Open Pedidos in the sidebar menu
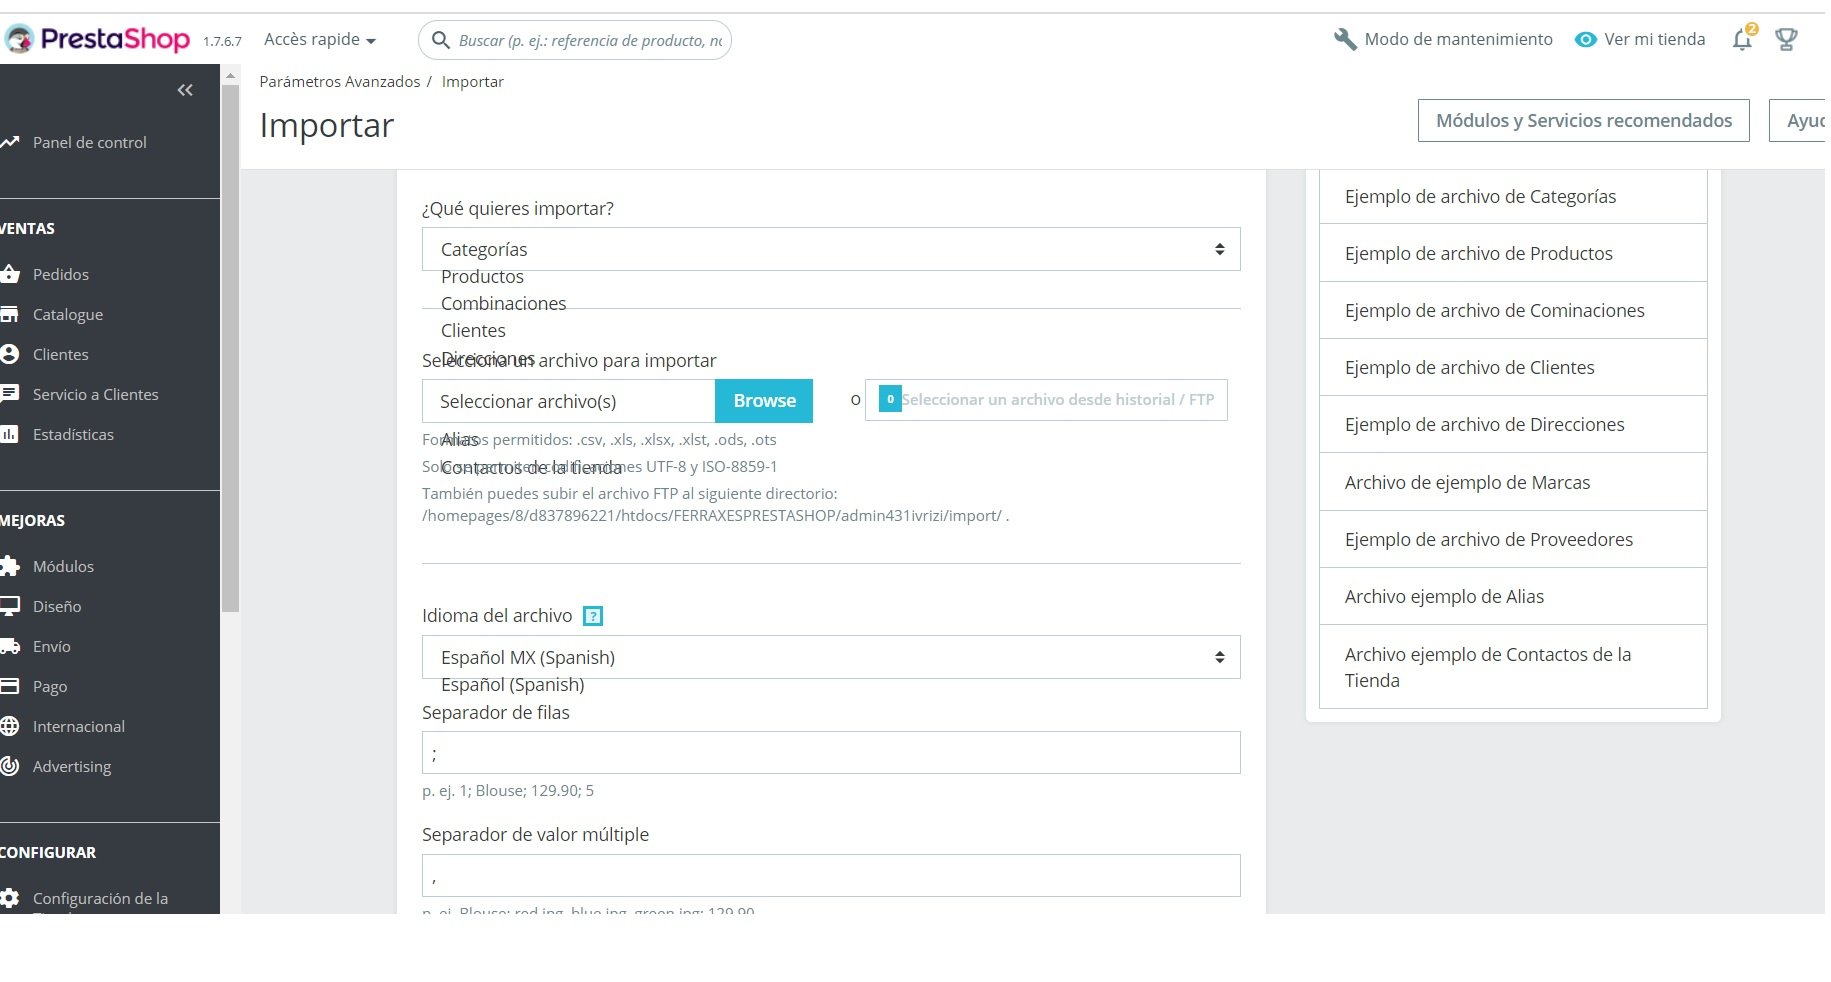 [x=60, y=274]
